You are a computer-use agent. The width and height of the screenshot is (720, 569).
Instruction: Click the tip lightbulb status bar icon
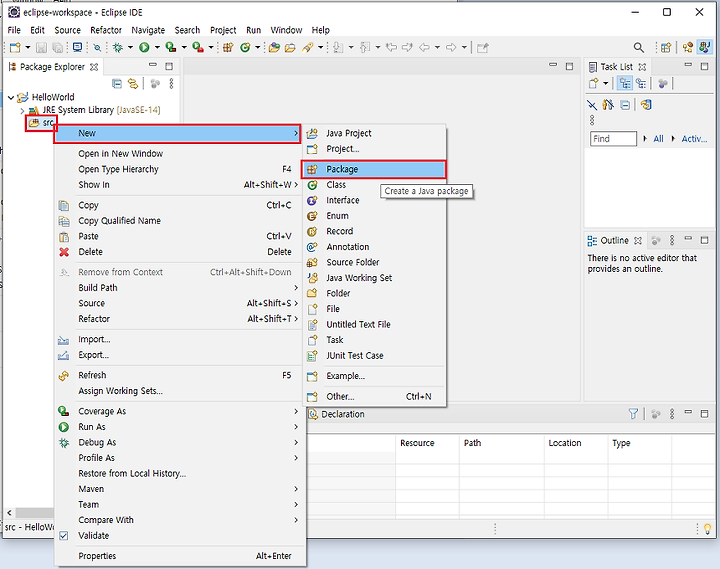click(x=708, y=529)
